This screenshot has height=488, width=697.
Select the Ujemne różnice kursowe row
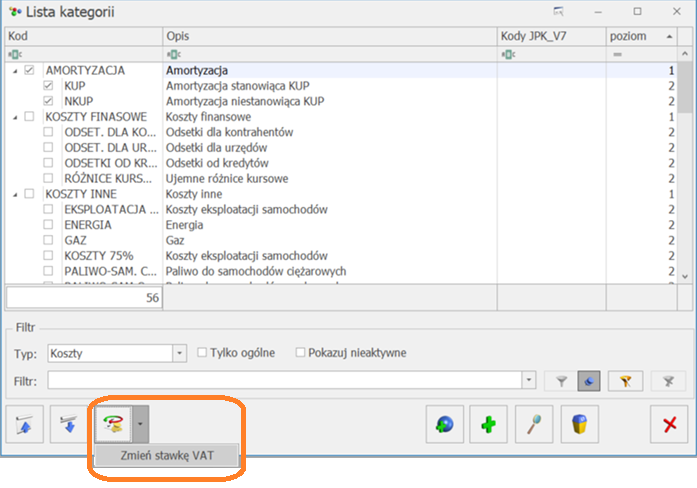[341, 178]
